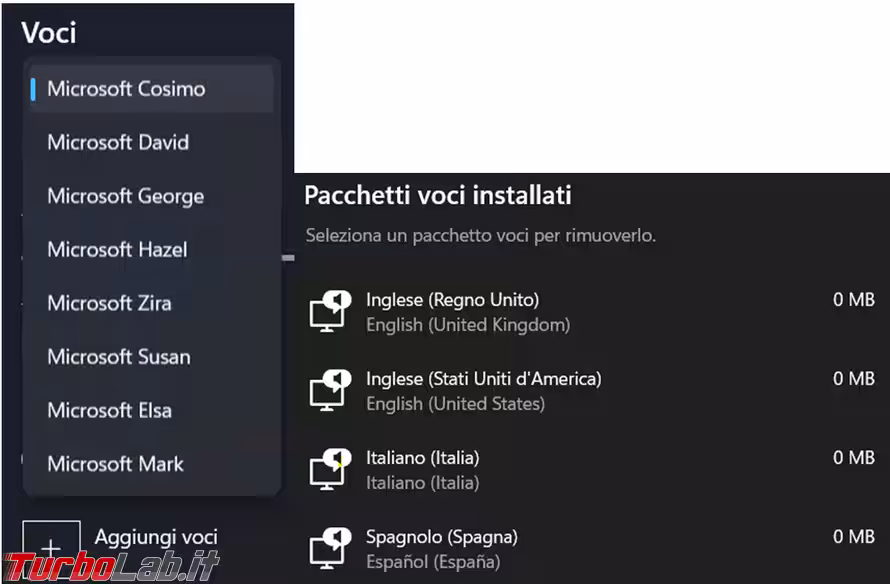Image resolution: width=890 pixels, height=584 pixels.
Task: Select the Italiano (Italia) voice package
Action: tap(422, 458)
